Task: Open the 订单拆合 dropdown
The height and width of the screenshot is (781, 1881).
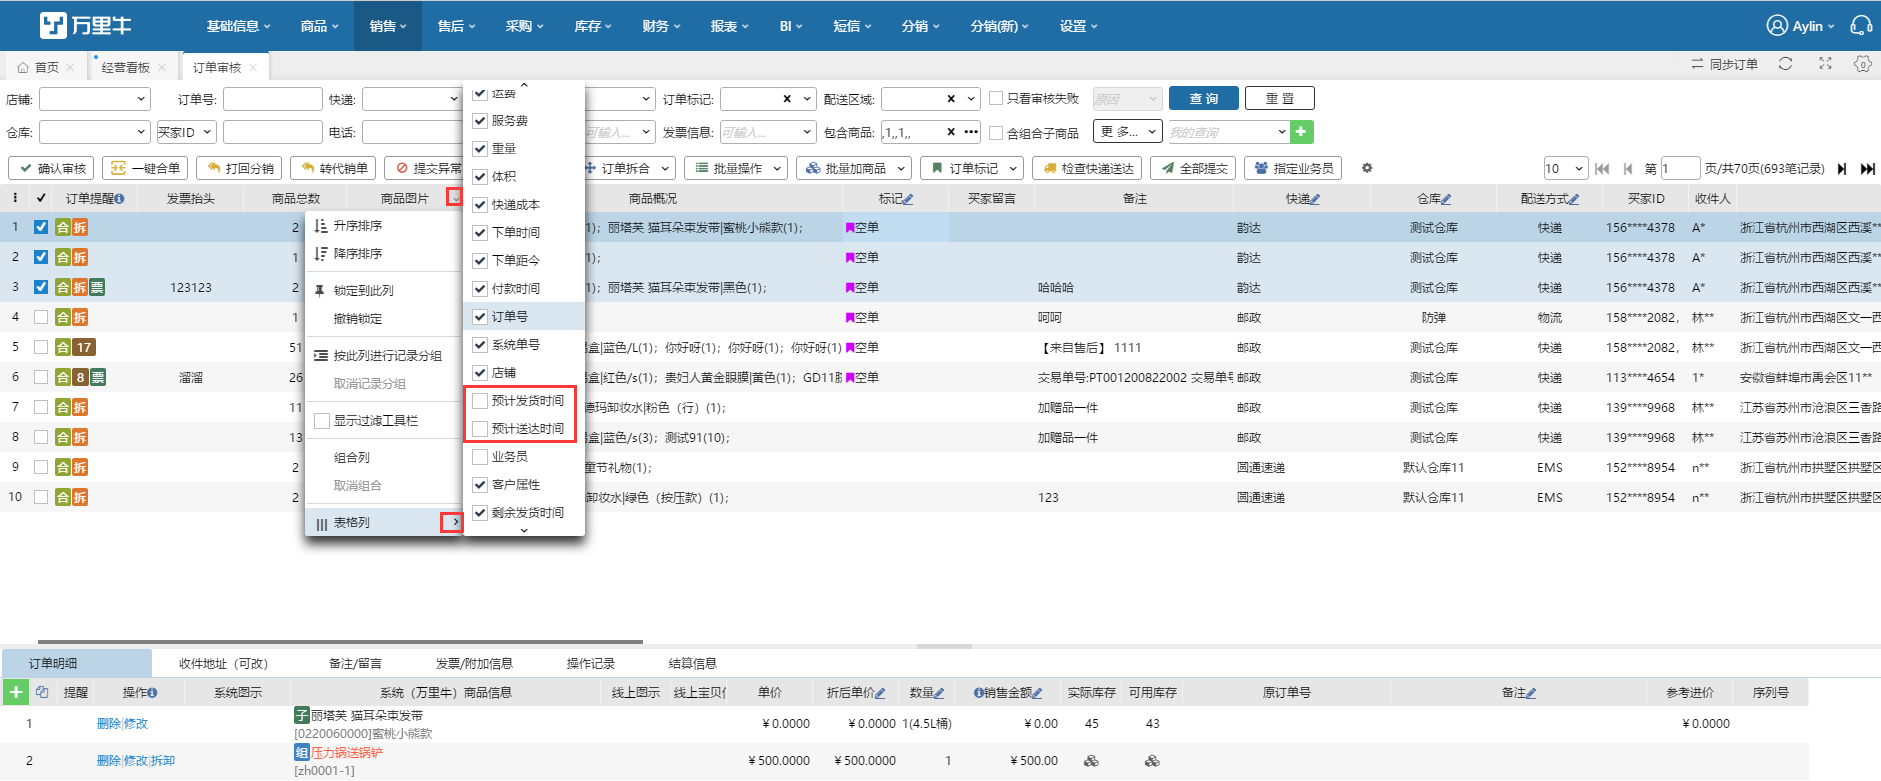Action: [x=626, y=168]
